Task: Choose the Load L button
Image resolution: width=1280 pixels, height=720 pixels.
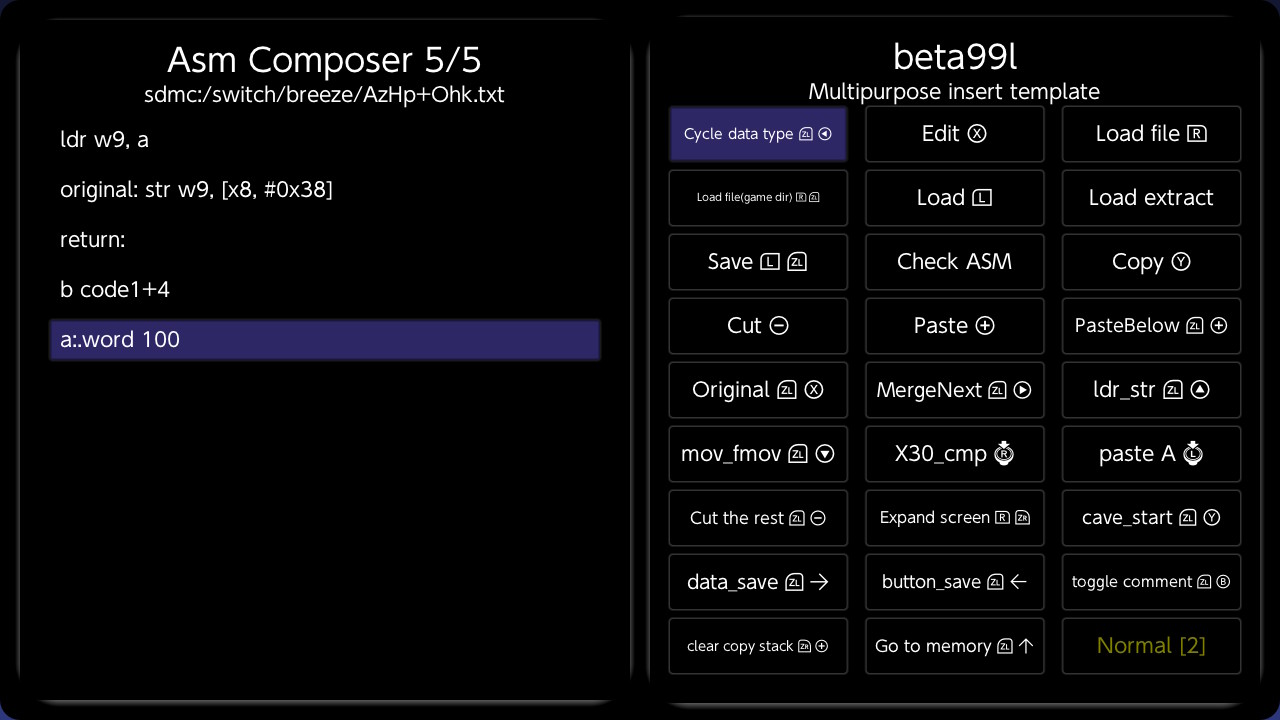Action: click(x=954, y=198)
